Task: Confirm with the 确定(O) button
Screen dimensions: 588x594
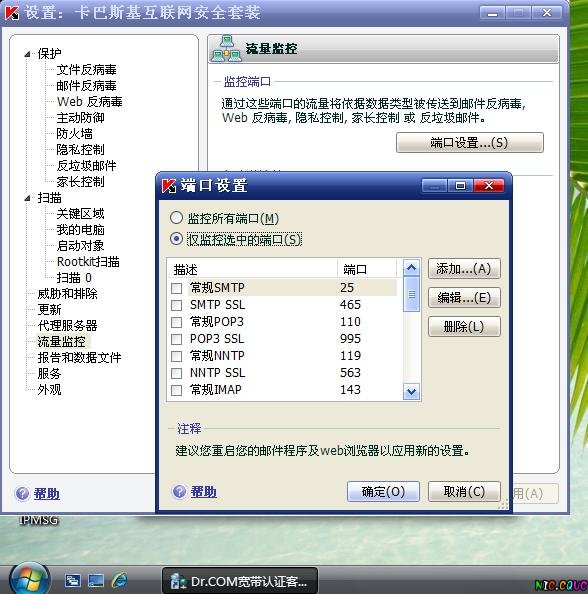Action: [383, 492]
